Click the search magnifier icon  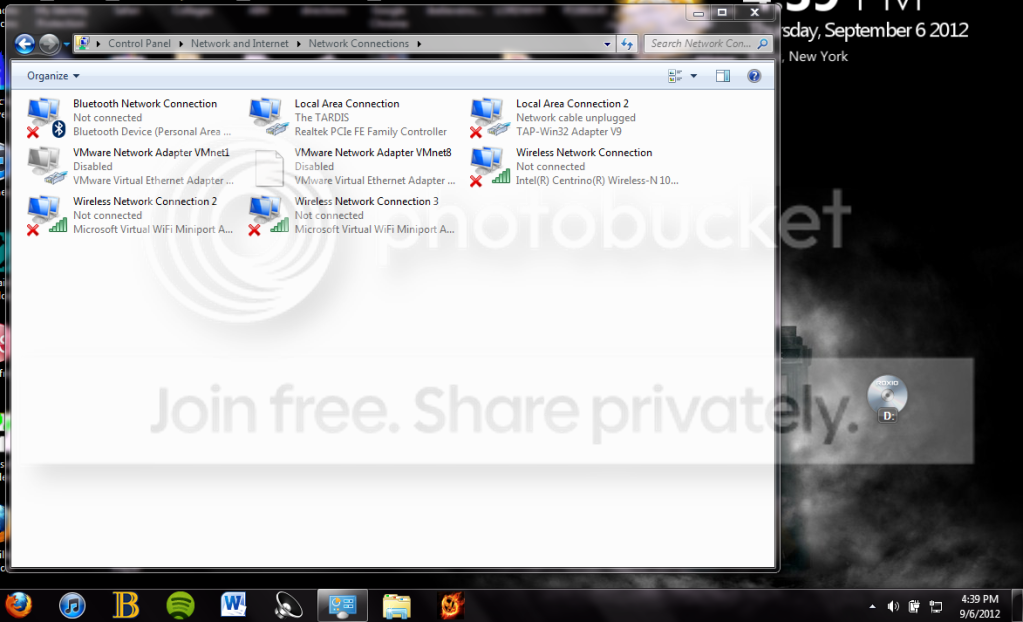763,44
